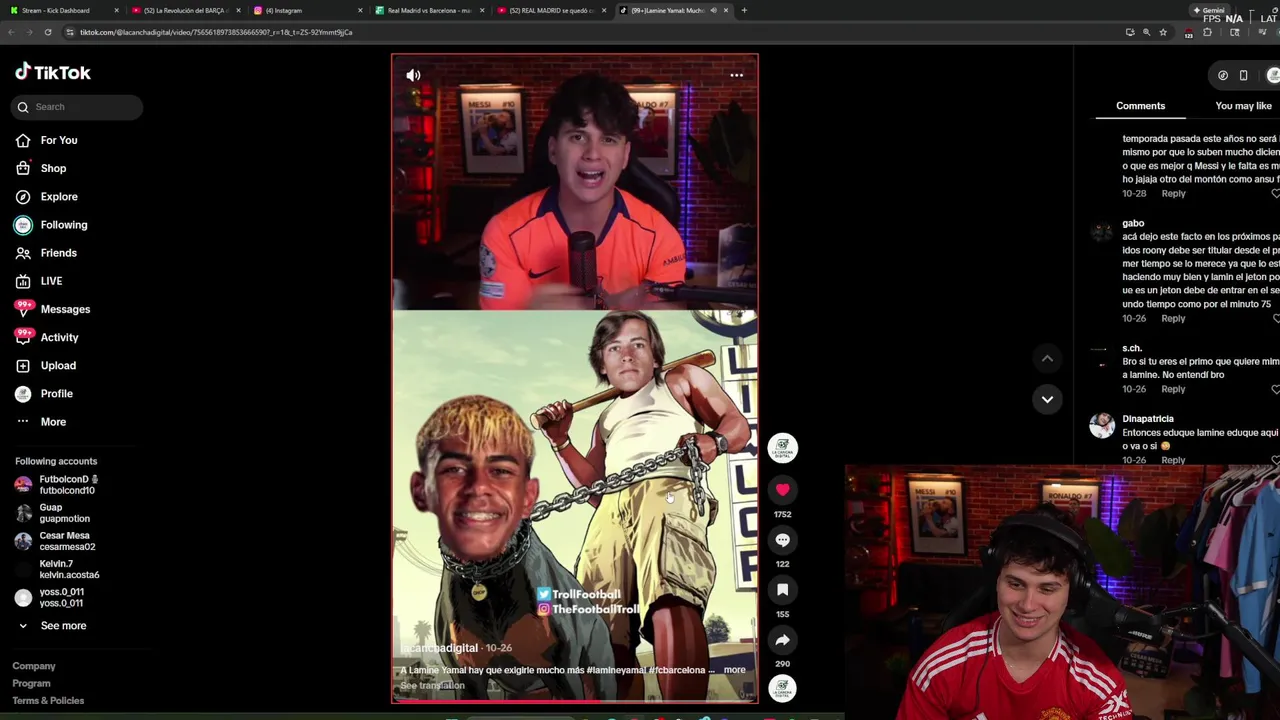Open Dinapatricia's profile avatar
This screenshot has height=720, width=1280.
point(1101,426)
